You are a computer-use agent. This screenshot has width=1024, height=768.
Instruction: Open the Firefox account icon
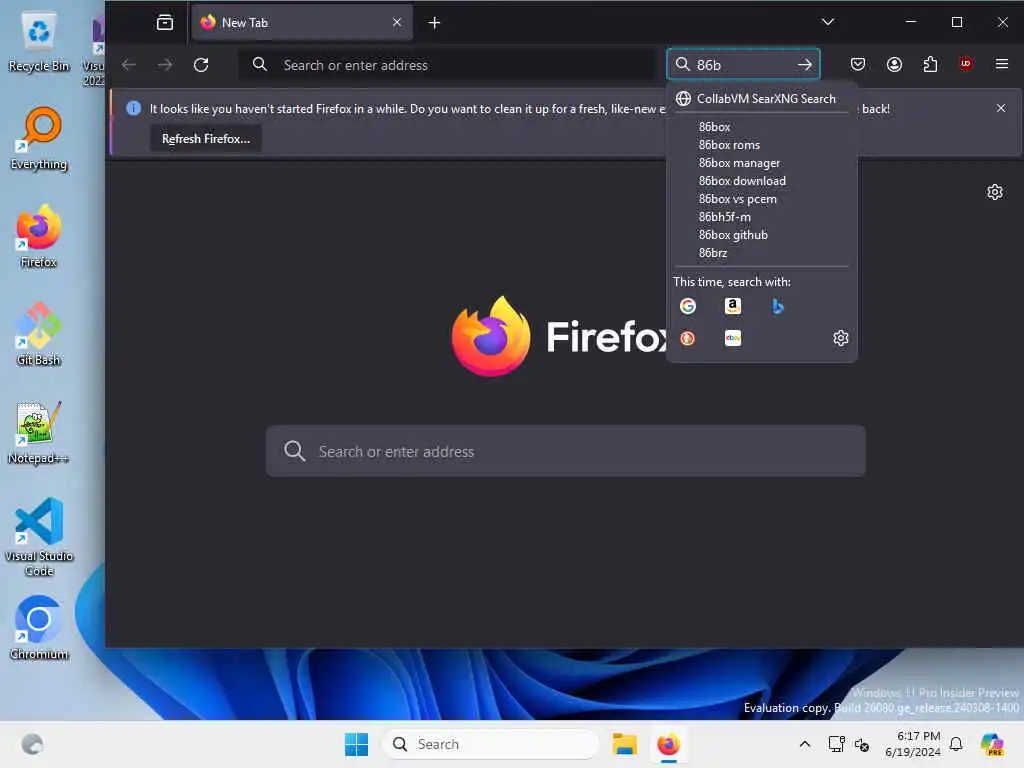coord(894,64)
